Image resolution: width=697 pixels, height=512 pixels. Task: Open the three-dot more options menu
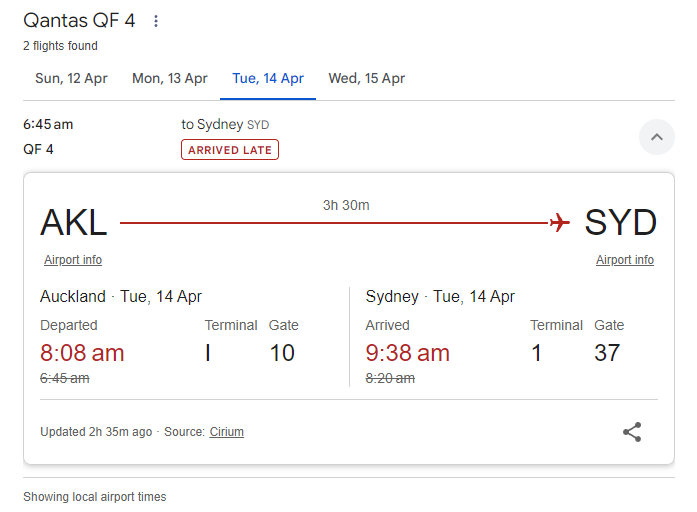[156, 21]
